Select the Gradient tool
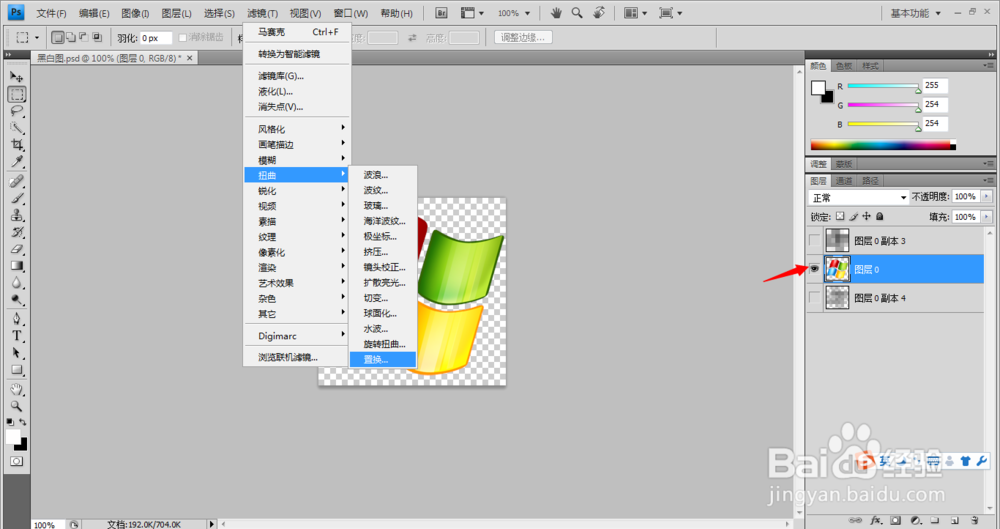The height and width of the screenshot is (529, 1000). 17,265
